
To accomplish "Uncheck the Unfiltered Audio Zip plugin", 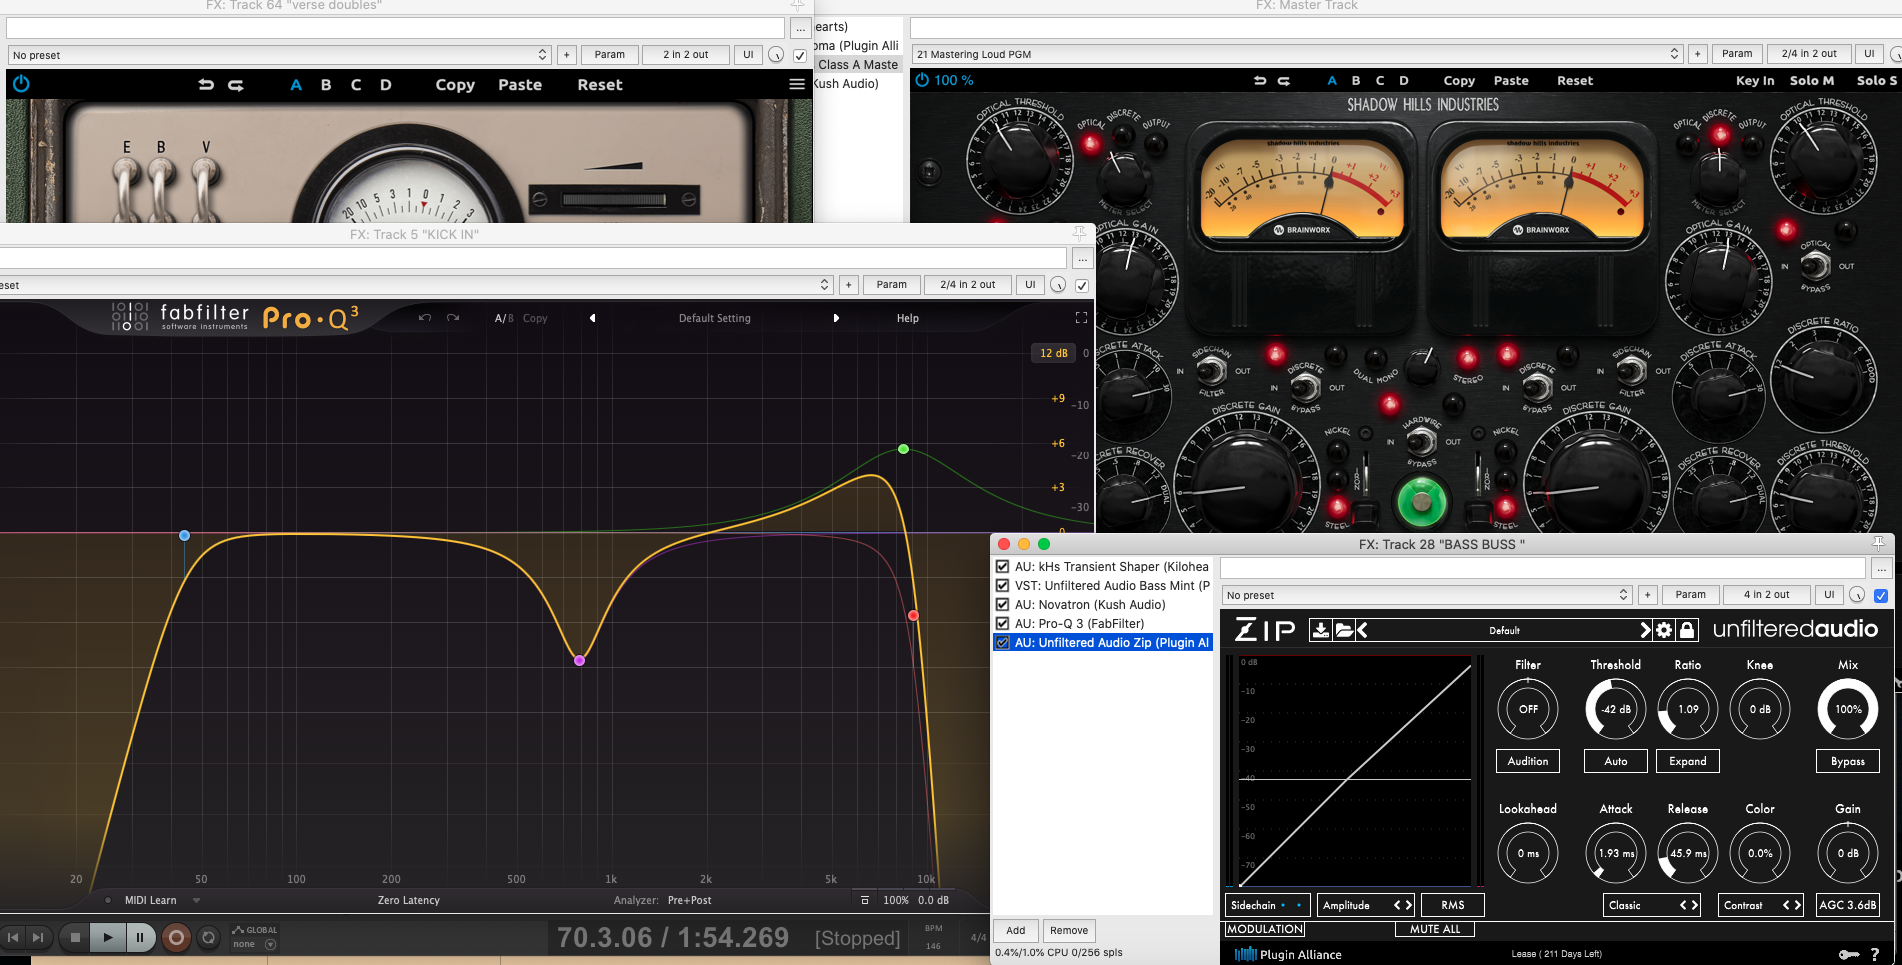I will (x=1002, y=642).
